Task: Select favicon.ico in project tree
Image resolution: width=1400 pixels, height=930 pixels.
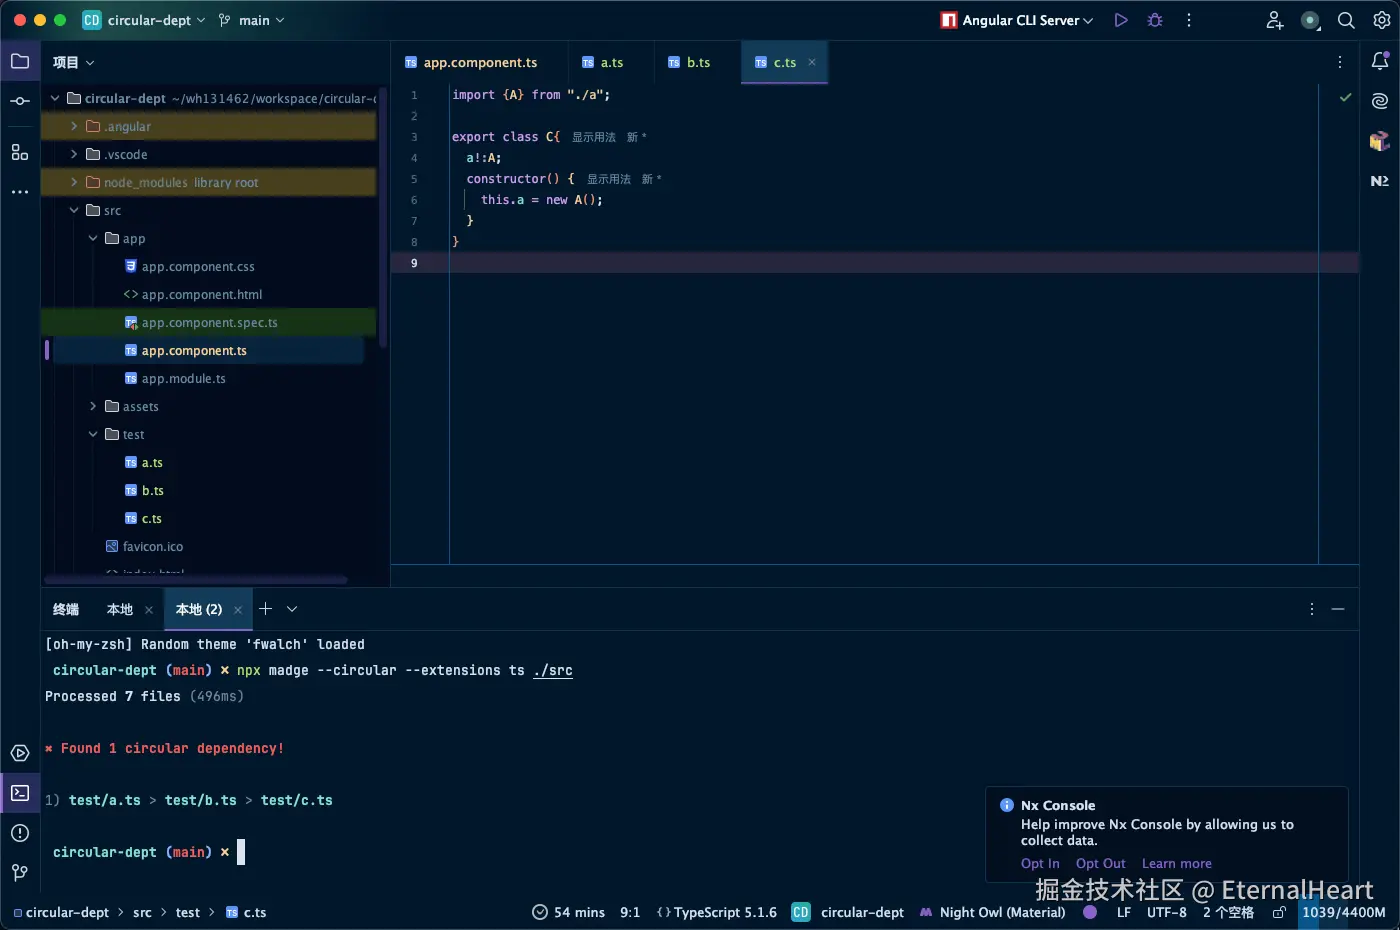Action: click(153, 547)
